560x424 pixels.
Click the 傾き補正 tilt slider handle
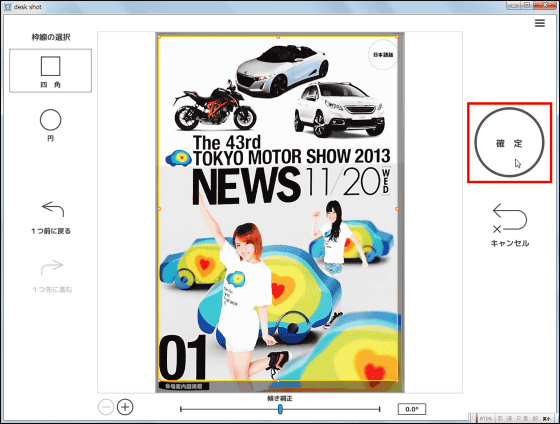[x=280, y=409]
